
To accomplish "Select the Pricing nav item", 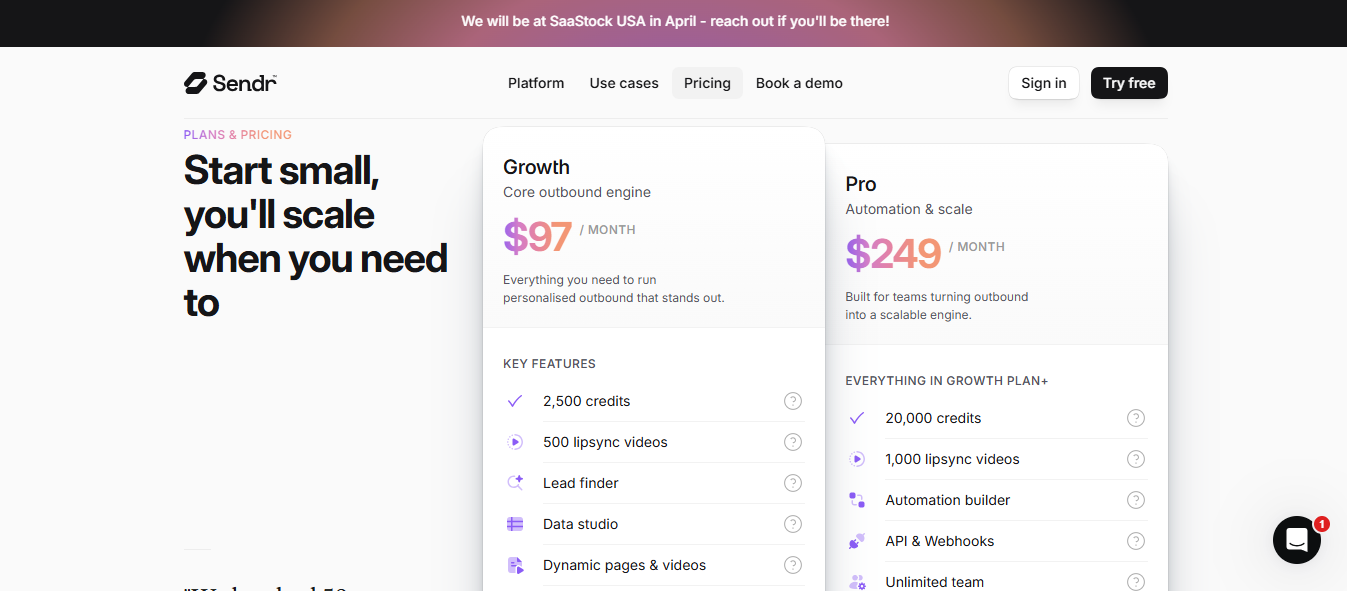I will [x=707, y=83].
